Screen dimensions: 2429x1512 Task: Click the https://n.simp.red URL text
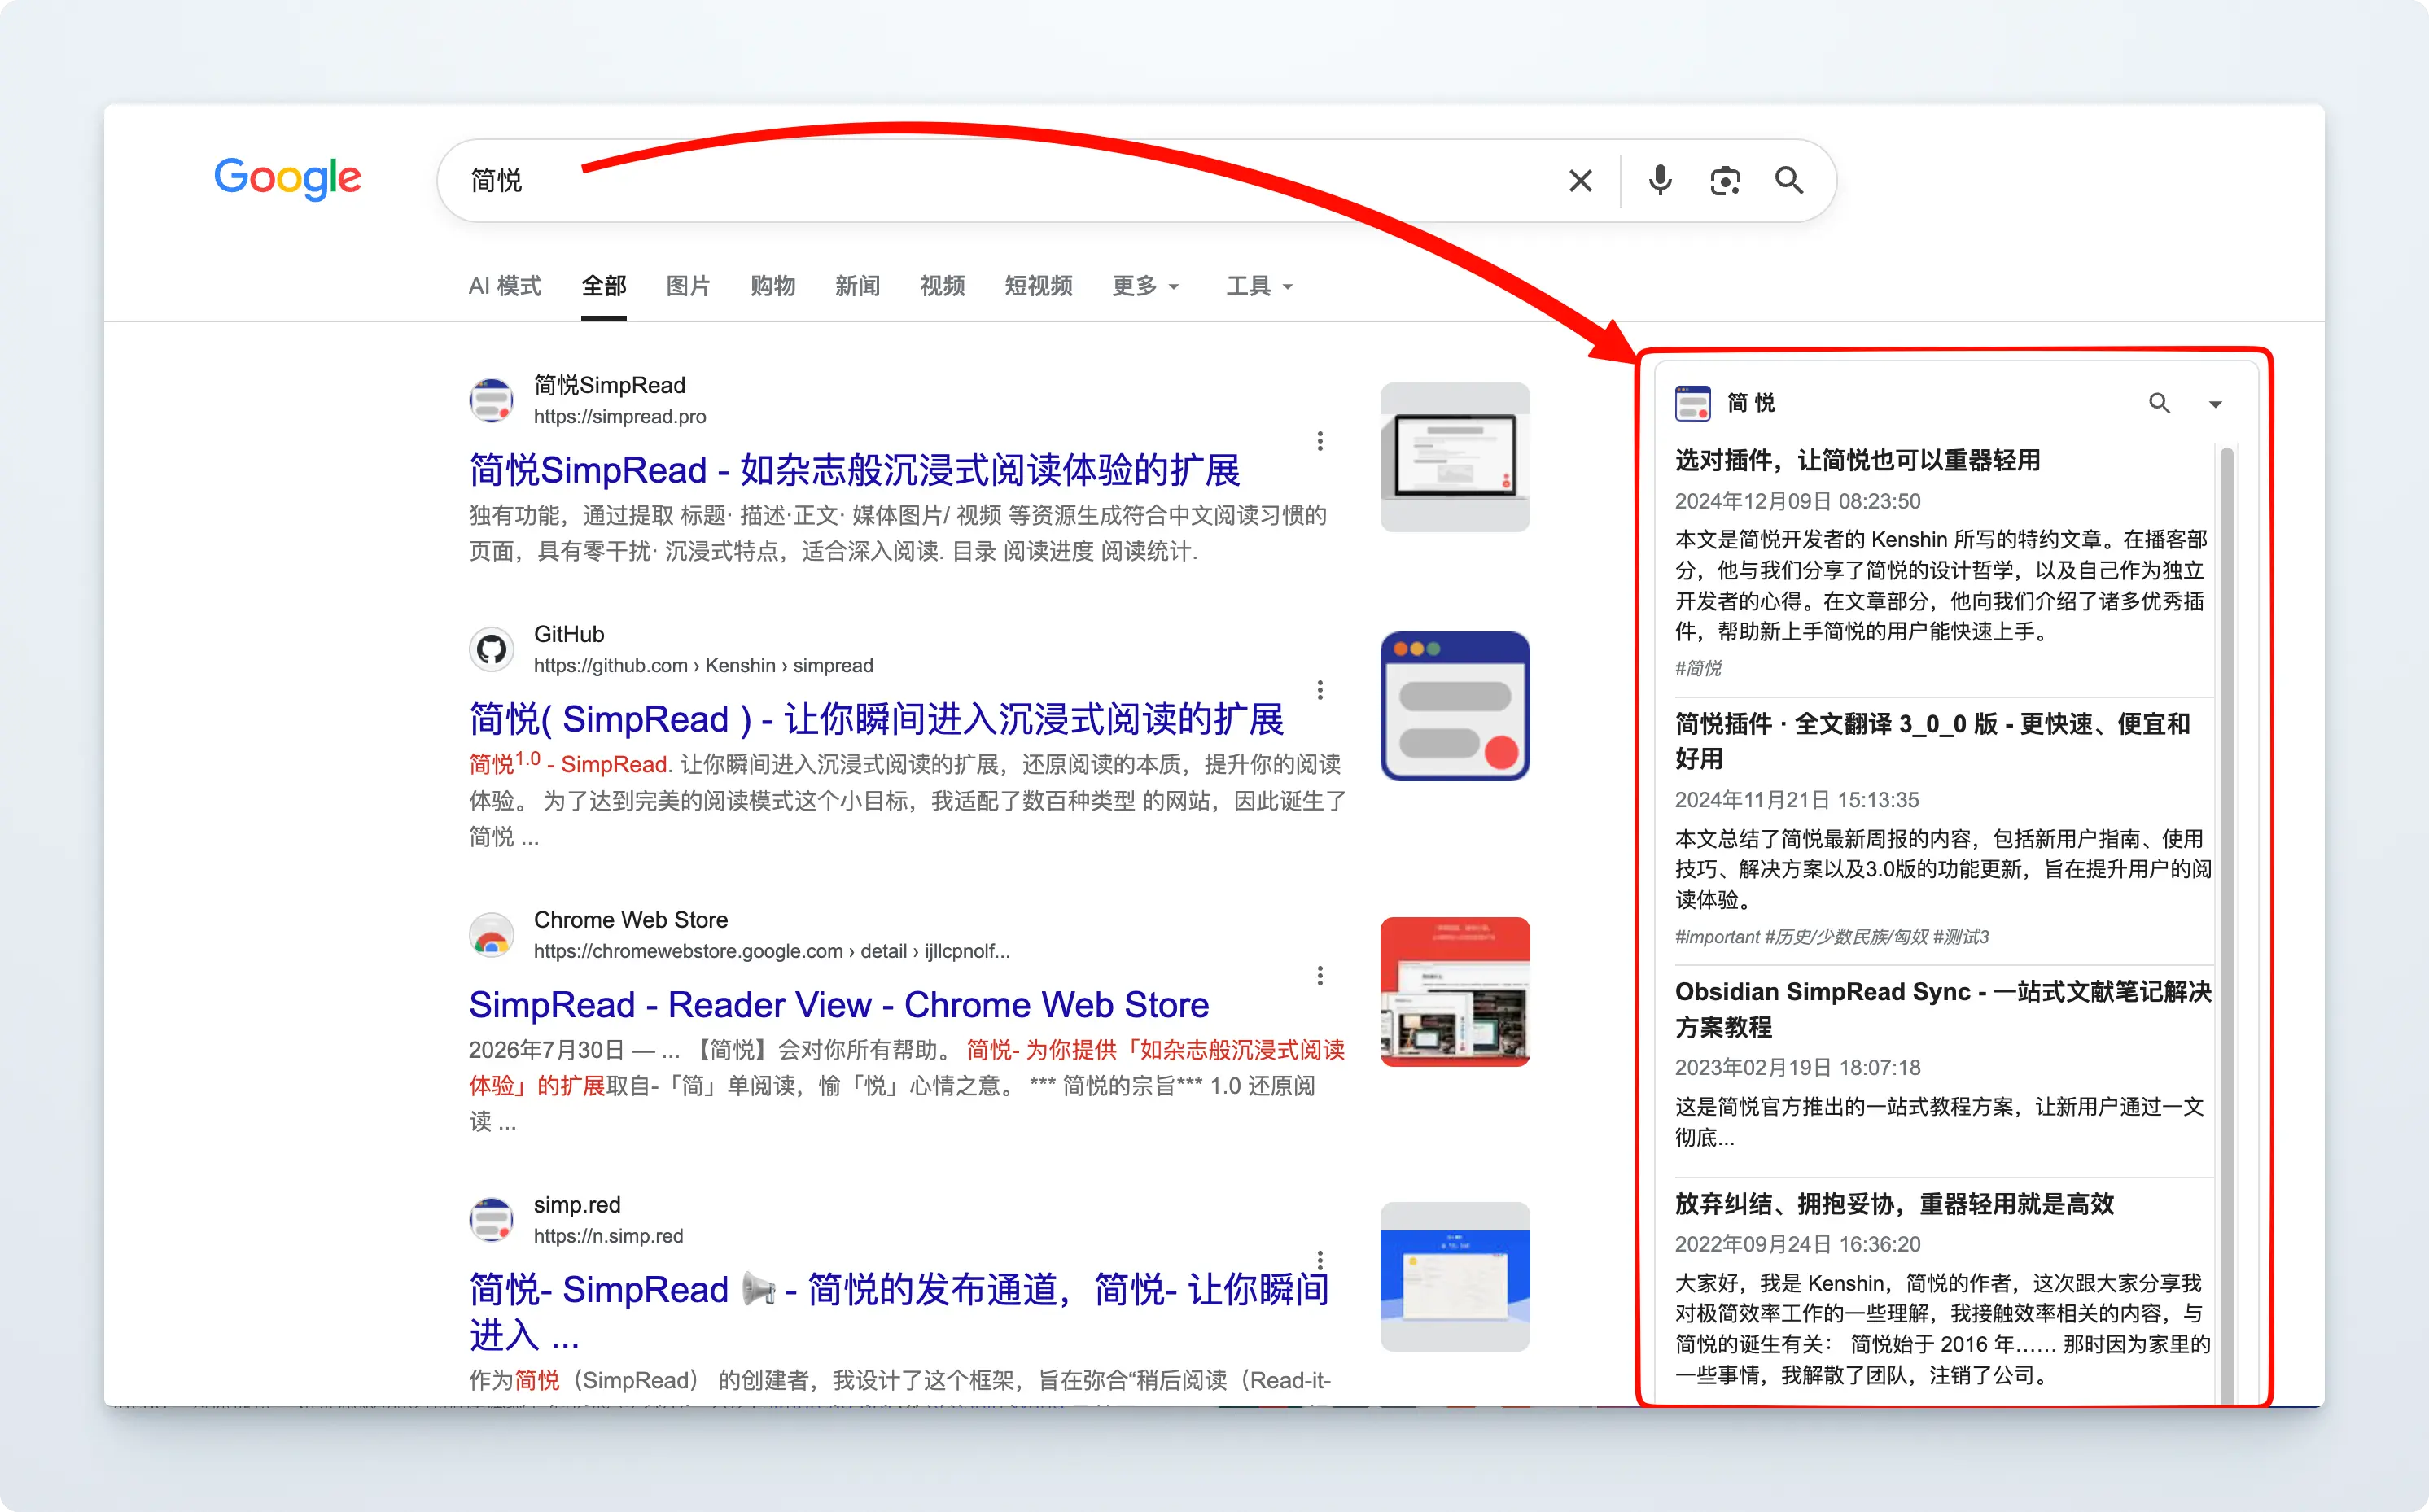pos(609,1236)
